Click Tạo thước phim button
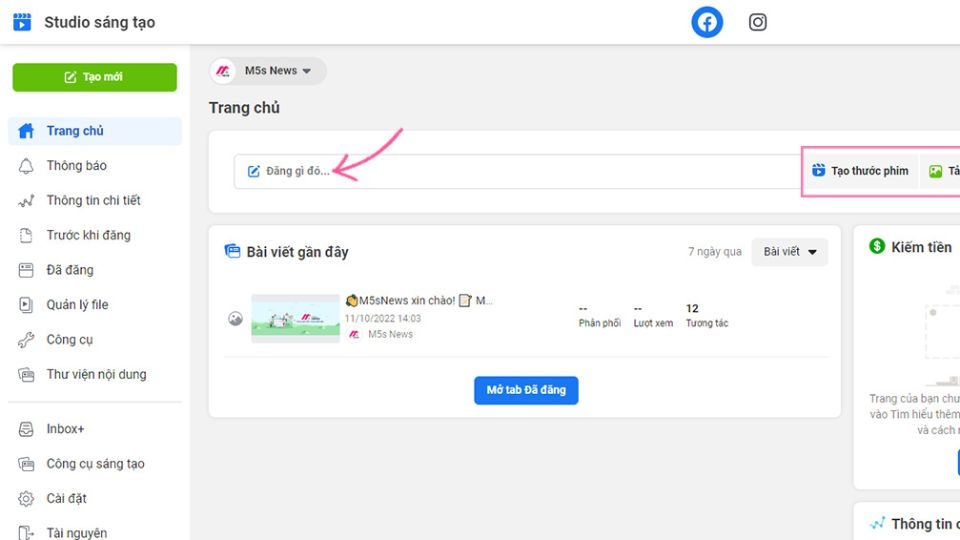This screenshot has width=960, height=540. tap(860, 171)
